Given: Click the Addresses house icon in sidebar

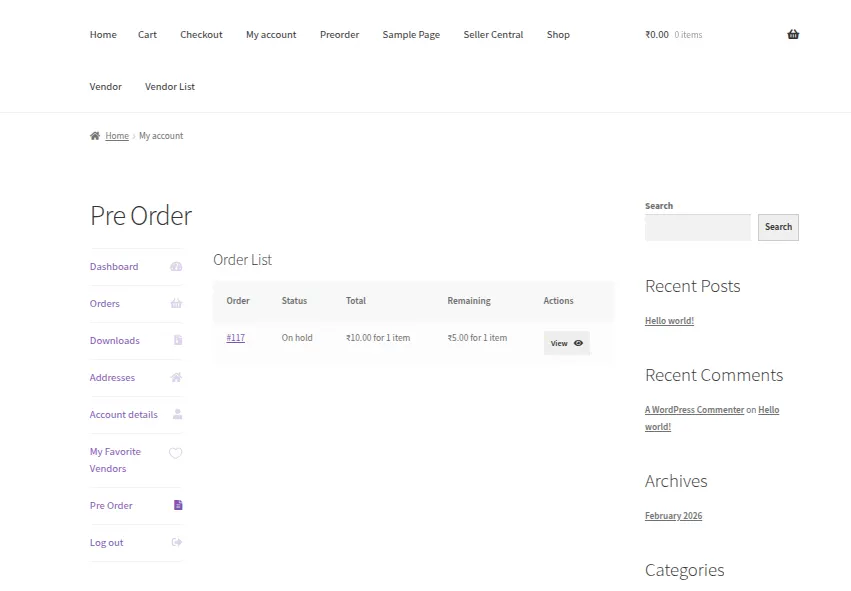Looking at the screenshot, I should [x=176, y=378].
